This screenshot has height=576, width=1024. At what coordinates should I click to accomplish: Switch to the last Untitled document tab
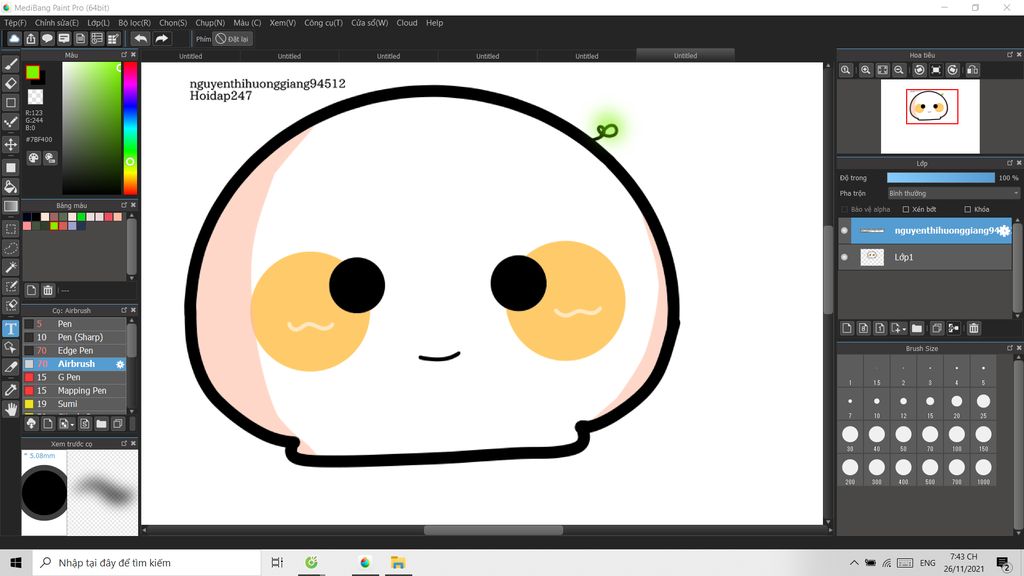click(x=685, y=56)
